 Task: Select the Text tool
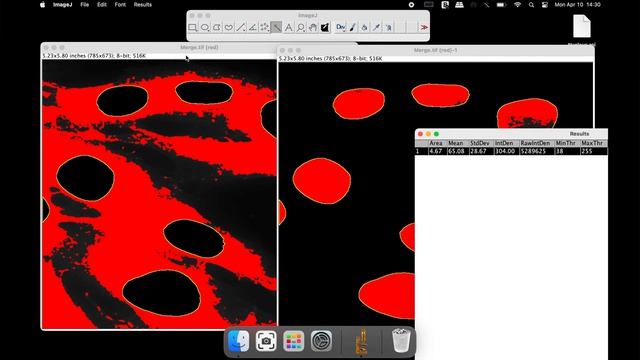pyautogui.click(x=289, y=27)
